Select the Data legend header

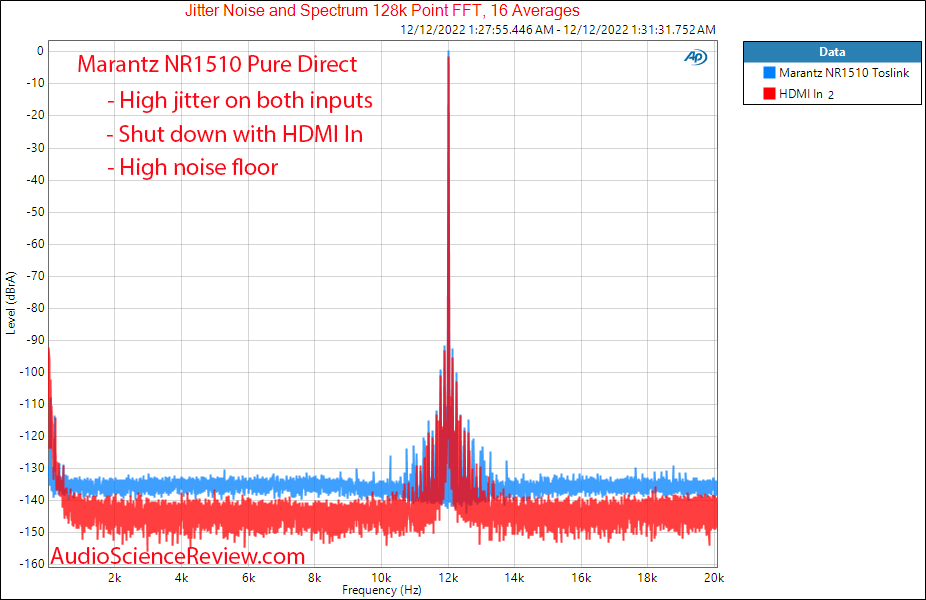(x=832, y=52)
